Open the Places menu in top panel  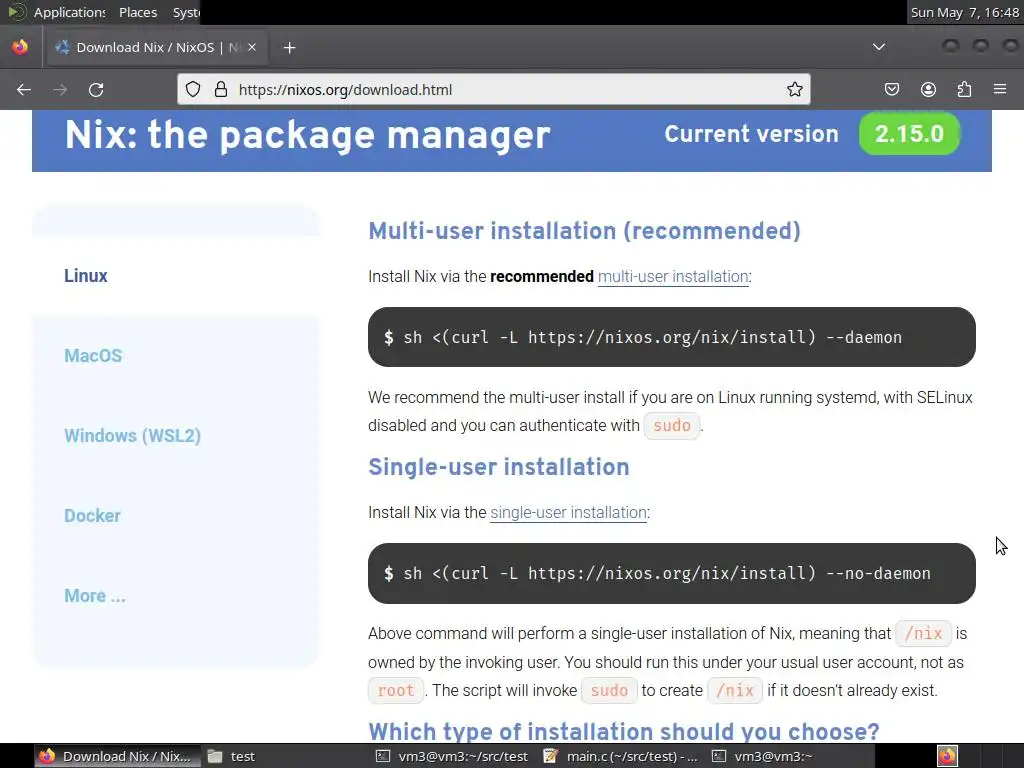(138, 12)
